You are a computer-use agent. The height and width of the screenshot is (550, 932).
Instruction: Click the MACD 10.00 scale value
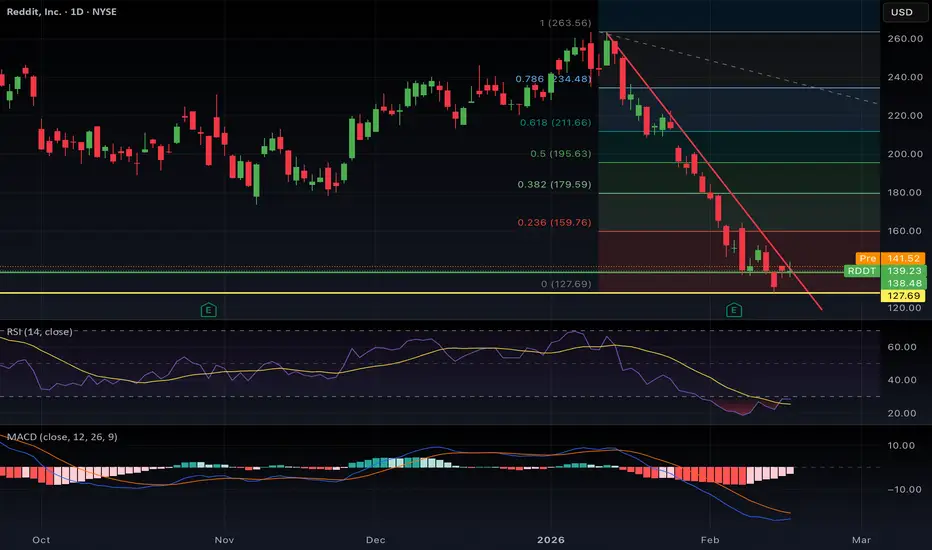902,445
